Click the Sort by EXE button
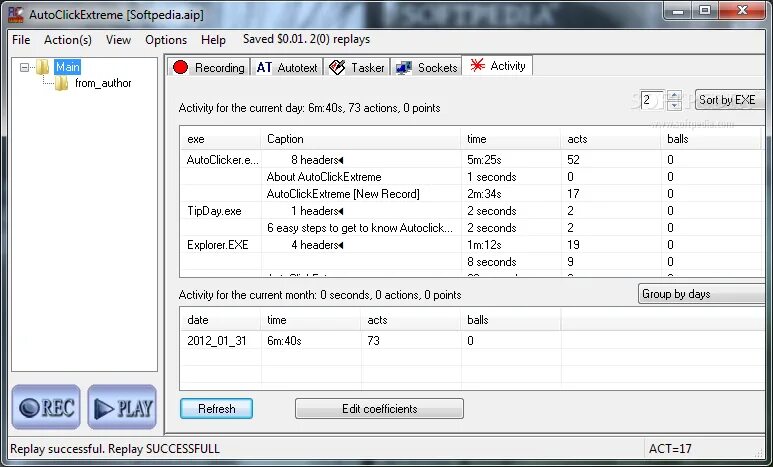This screenshot has height=467, width=773. coord(730,100)
